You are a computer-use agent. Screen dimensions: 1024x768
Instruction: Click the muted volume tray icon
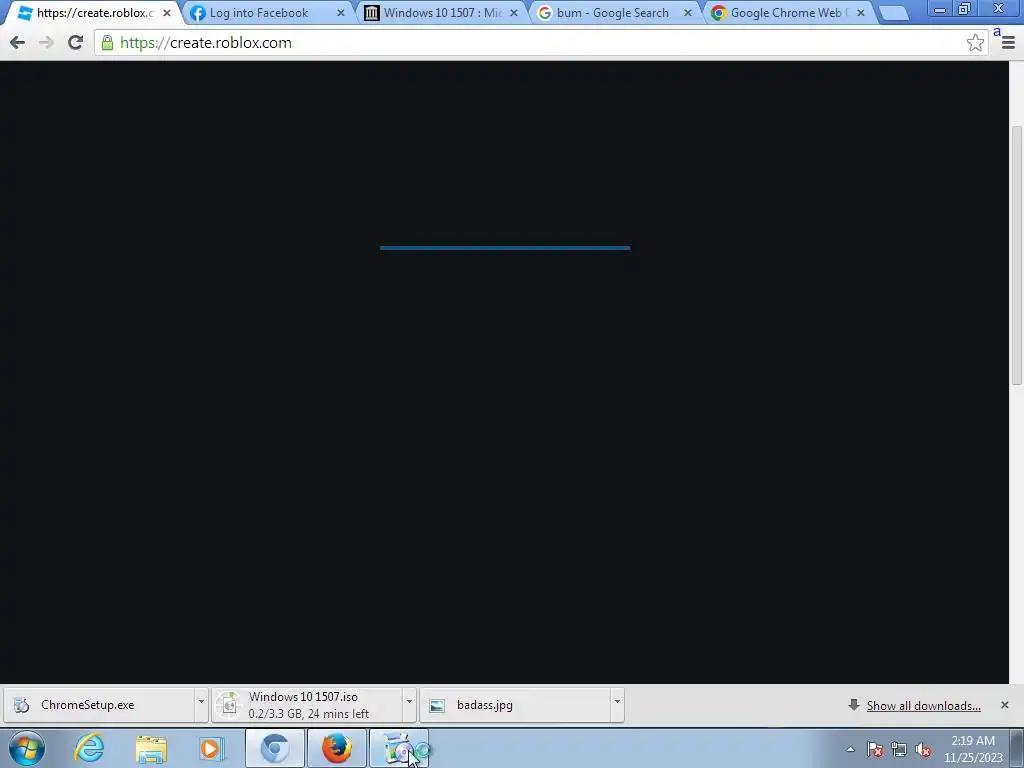pos(923,749)
